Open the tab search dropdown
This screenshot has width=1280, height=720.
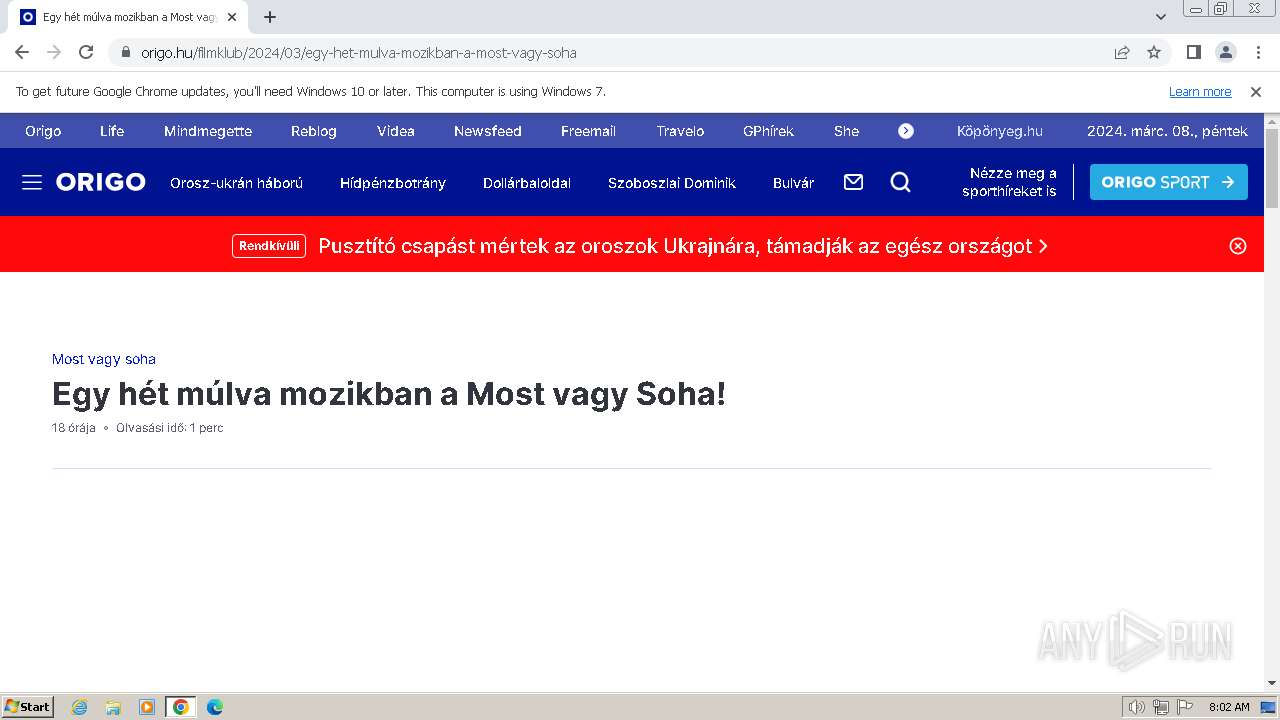1161,17
